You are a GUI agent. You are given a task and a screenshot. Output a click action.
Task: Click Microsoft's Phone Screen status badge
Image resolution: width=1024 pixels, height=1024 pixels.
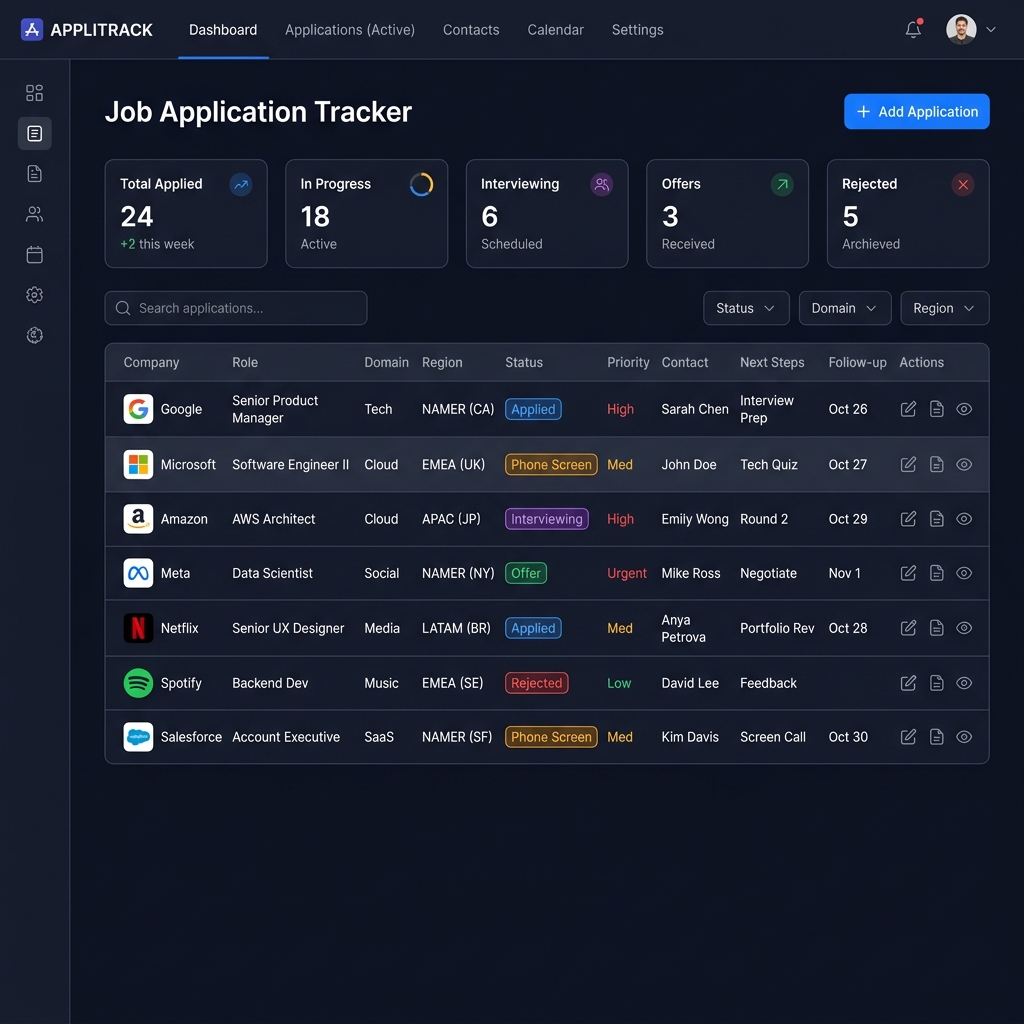551,464
